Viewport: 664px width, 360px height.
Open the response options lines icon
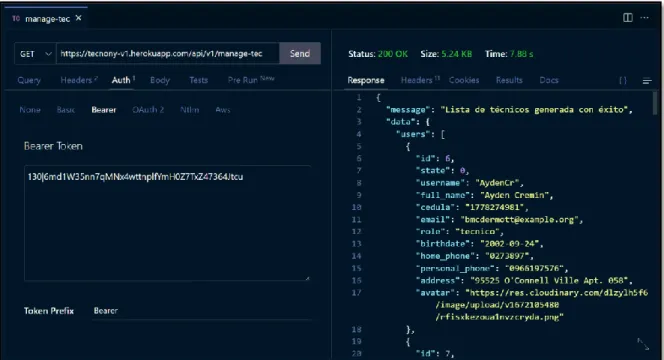(647, 81)
